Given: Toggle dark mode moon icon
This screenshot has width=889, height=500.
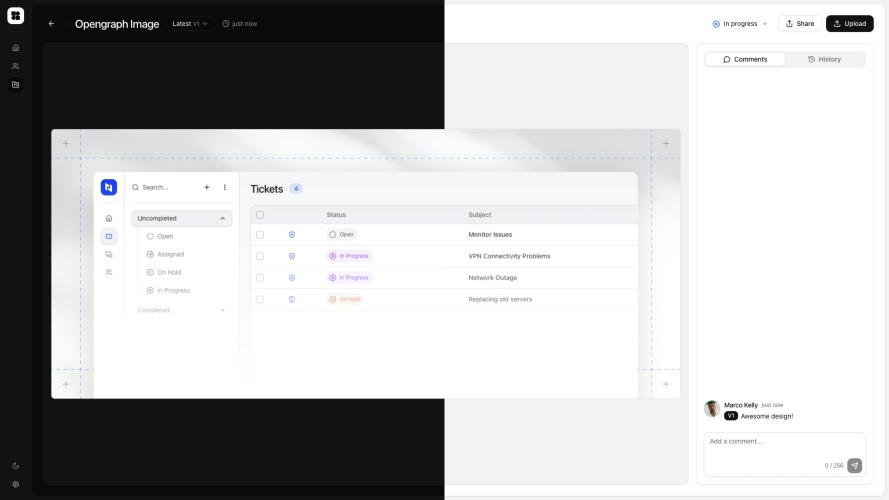Looking at the screenshot, I should coord(16,466).
